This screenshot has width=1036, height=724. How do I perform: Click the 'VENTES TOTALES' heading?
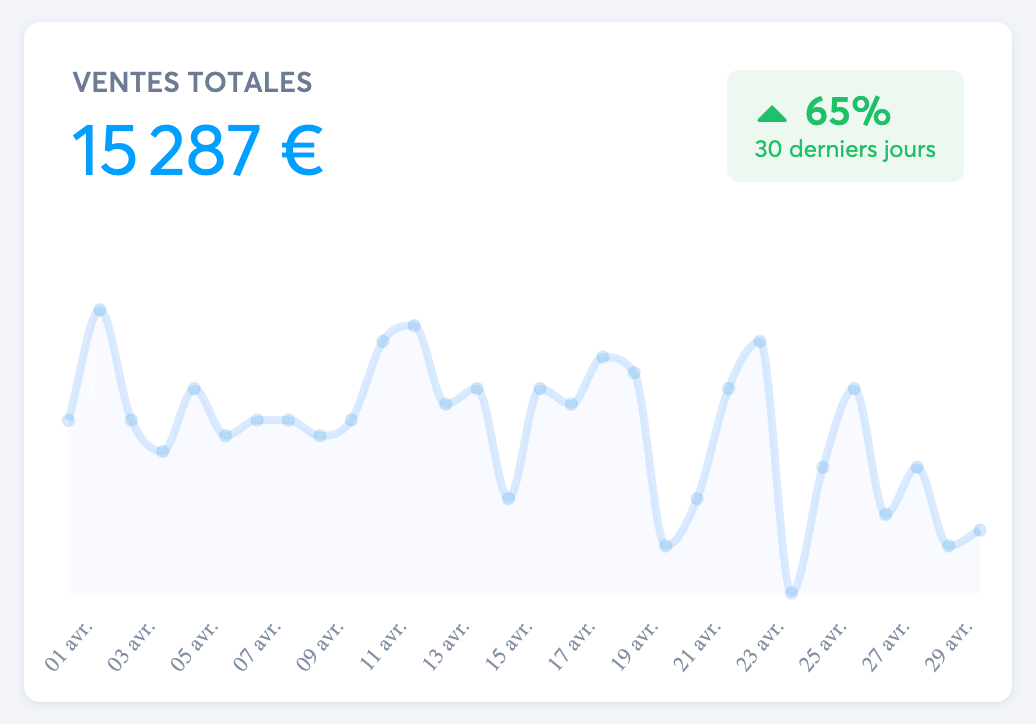[193, 82]
